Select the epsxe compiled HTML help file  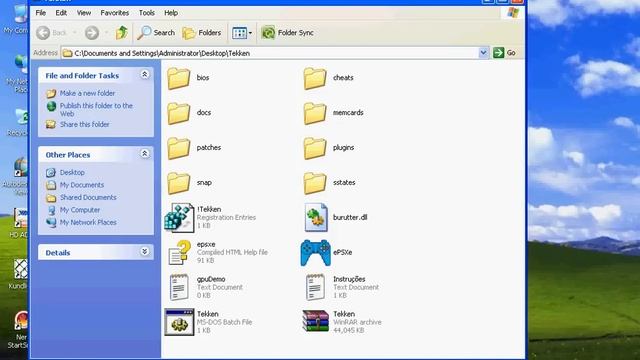pos(217,252)
